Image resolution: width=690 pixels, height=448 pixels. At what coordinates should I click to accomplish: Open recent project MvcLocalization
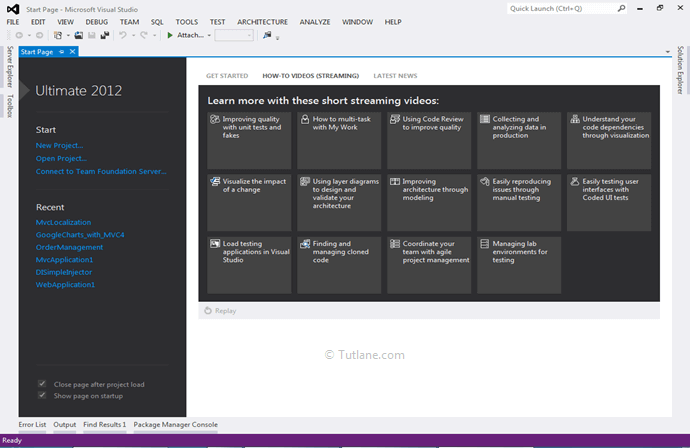click(63, 222)
